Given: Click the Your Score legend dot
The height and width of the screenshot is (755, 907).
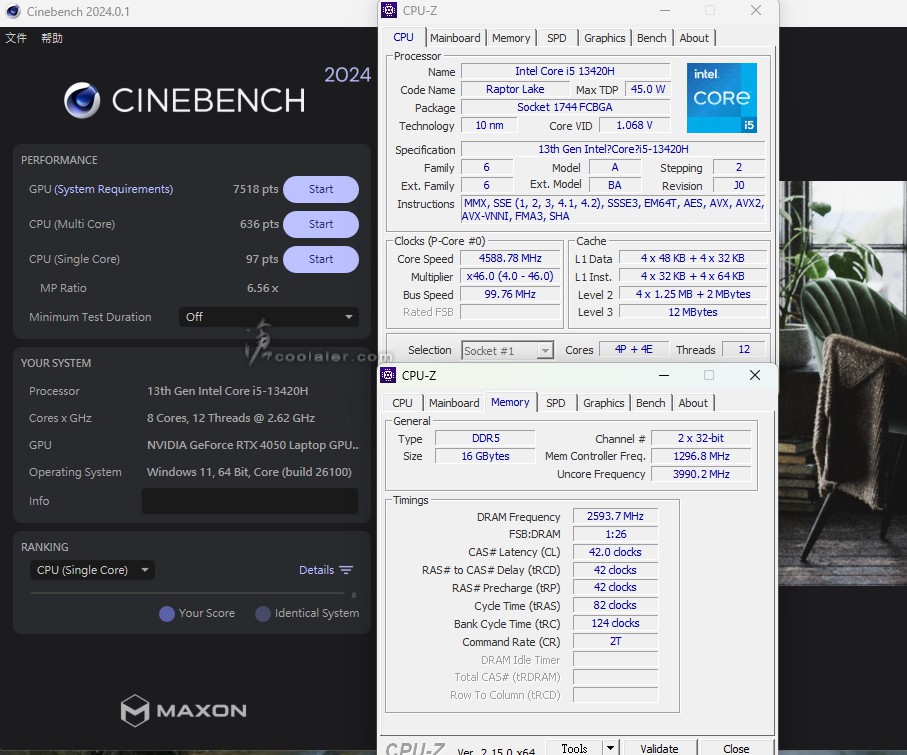Looking at the screenshot, I should point(167,614).
